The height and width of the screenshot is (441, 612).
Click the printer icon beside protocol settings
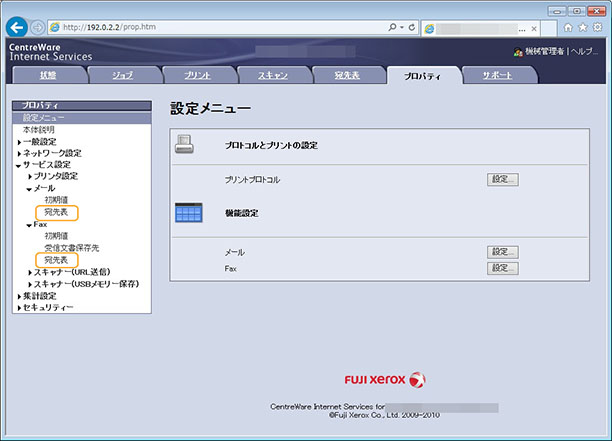coord(188,145)
